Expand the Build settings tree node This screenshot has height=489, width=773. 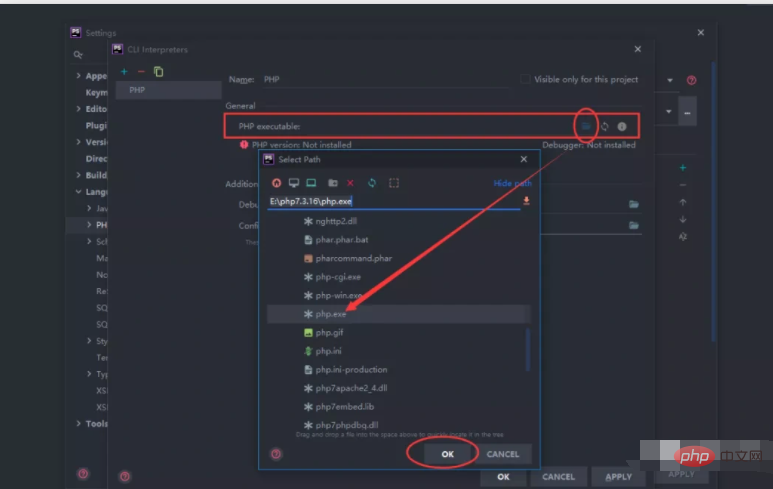78,175
